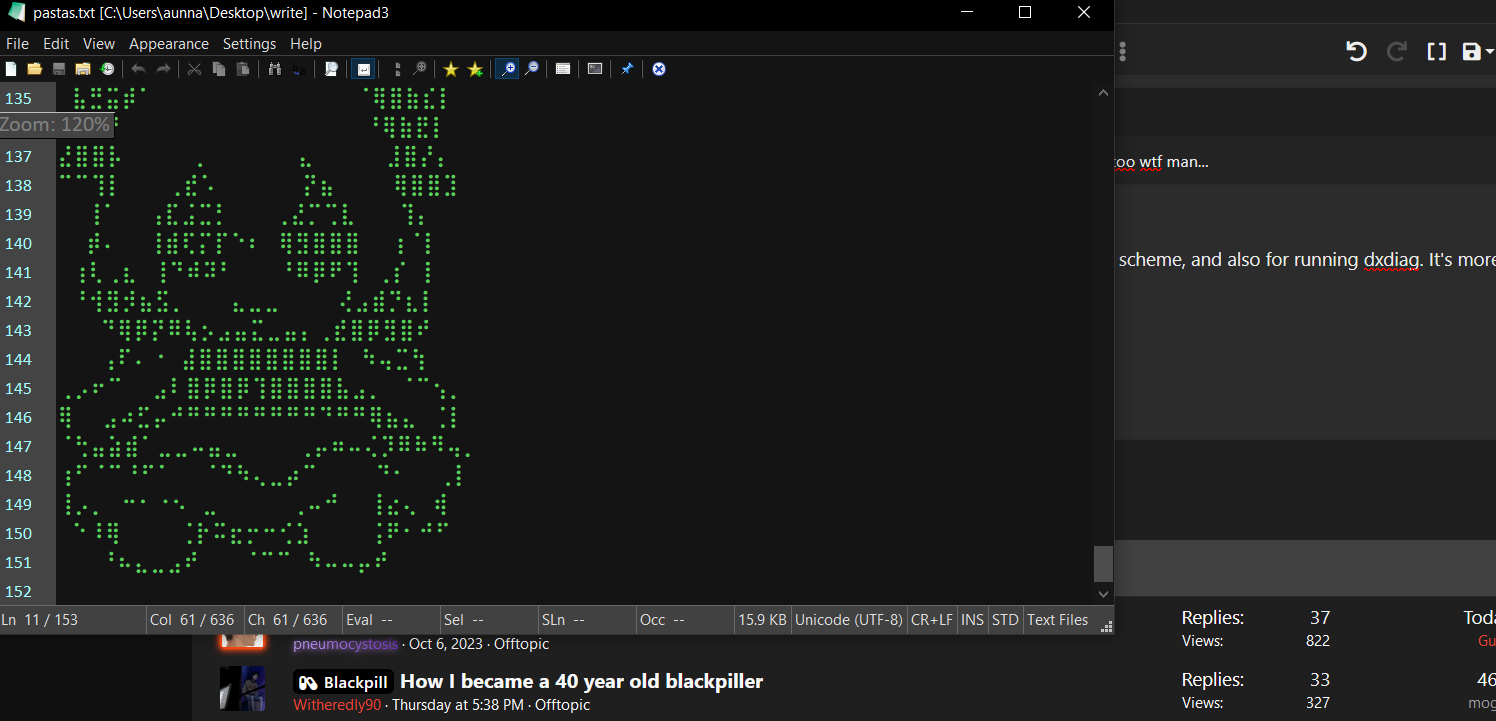Viewport: 1496px width, 721px height.
Task: Click the Notepad3 scroll up arrow
Action: pyautogui.click(x=1103, y=93)
